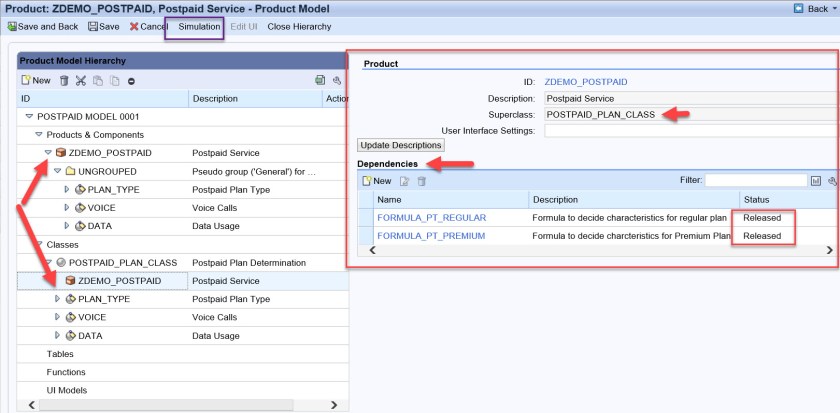Viewport: 840px width, 413px height.
Task: Click New in Product Model Hierarchy toolbar
Action: tap(36, 80)
